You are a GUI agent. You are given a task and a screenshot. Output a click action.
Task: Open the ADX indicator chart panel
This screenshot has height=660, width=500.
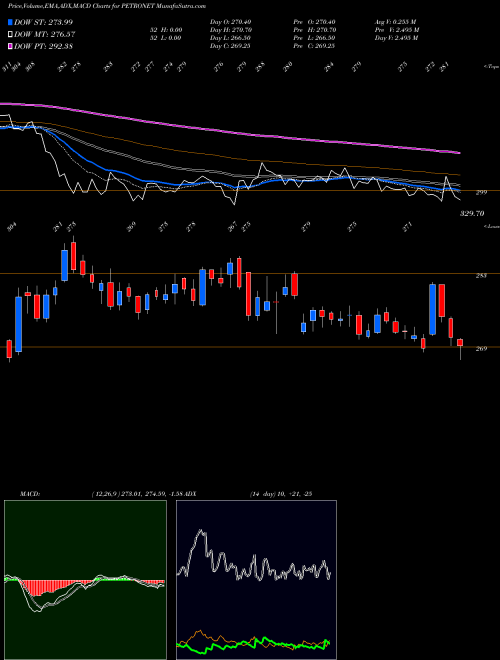pyautogui.click(x=256, y=580)
